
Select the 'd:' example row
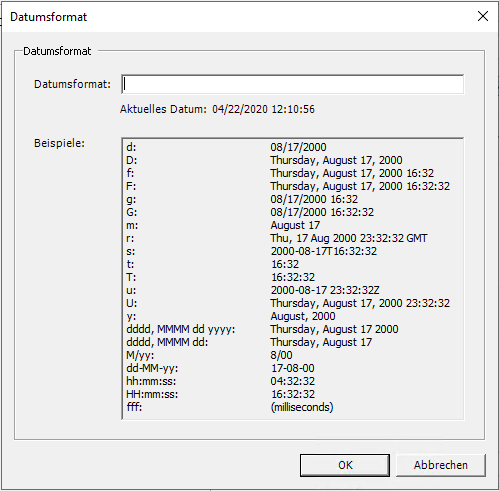tap(292, 147)
